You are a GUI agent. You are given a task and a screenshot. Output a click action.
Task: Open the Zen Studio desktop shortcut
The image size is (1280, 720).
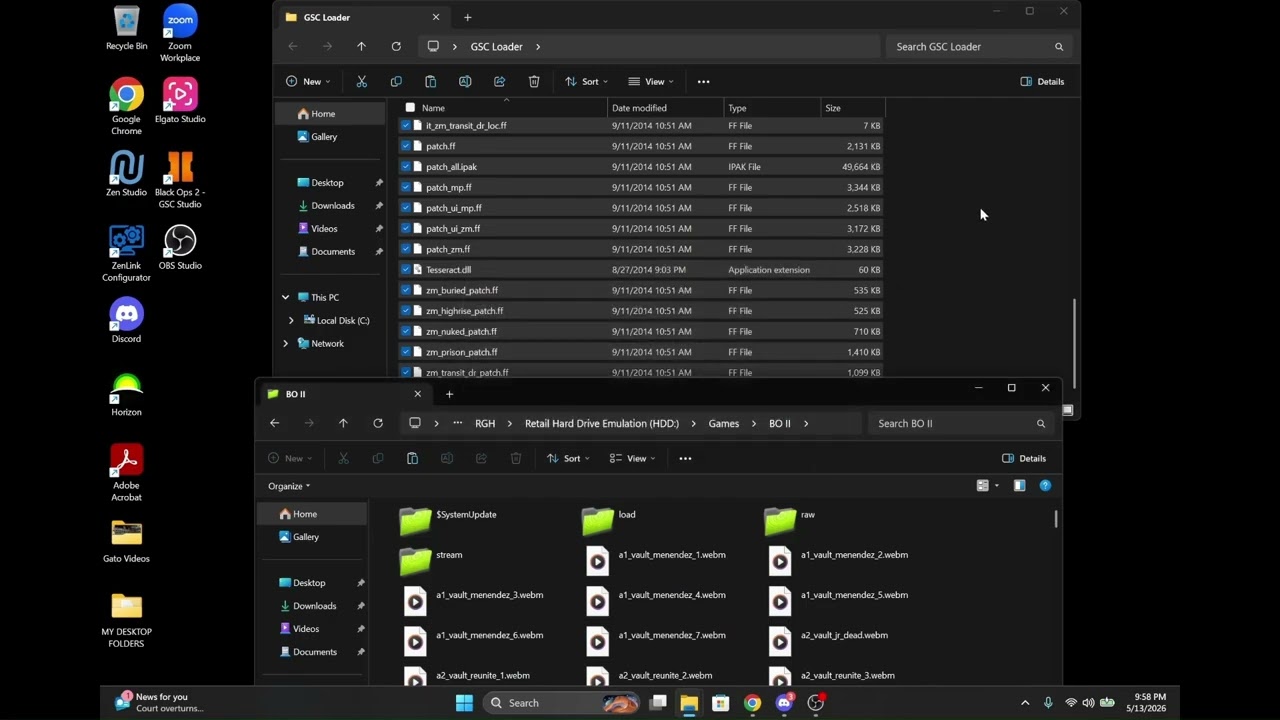[x=126, y=175]
